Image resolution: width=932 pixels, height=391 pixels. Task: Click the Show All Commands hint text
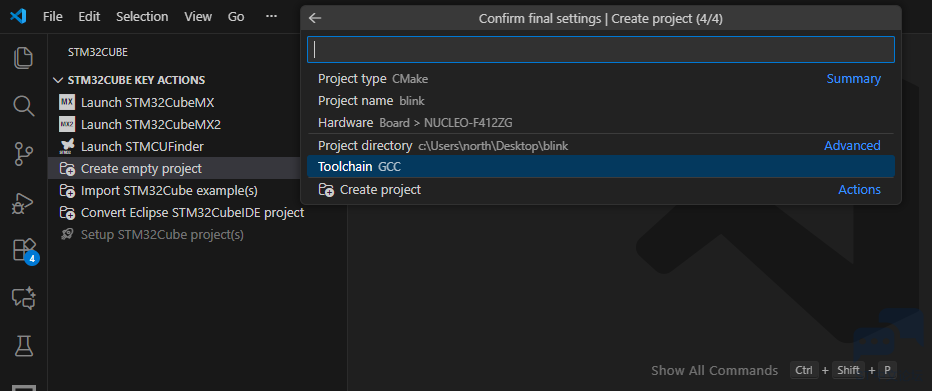click(714, 370)
